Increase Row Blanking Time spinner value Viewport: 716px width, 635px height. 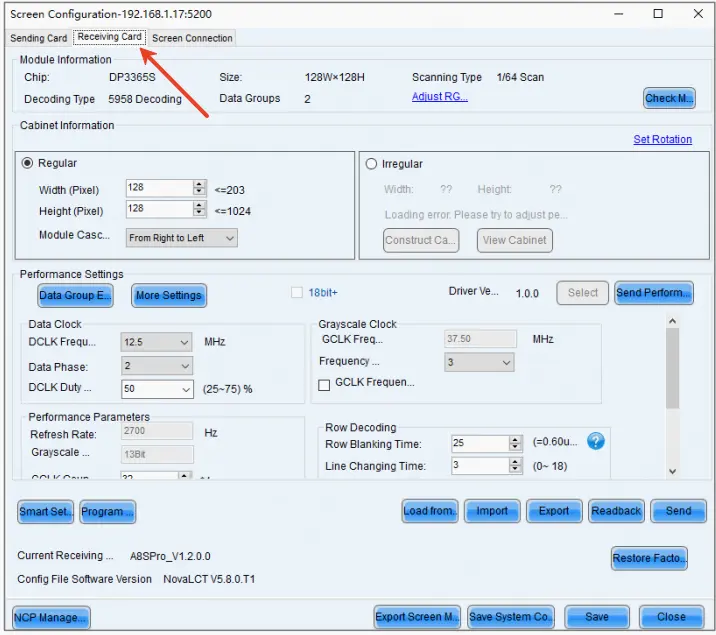point(516,439)
